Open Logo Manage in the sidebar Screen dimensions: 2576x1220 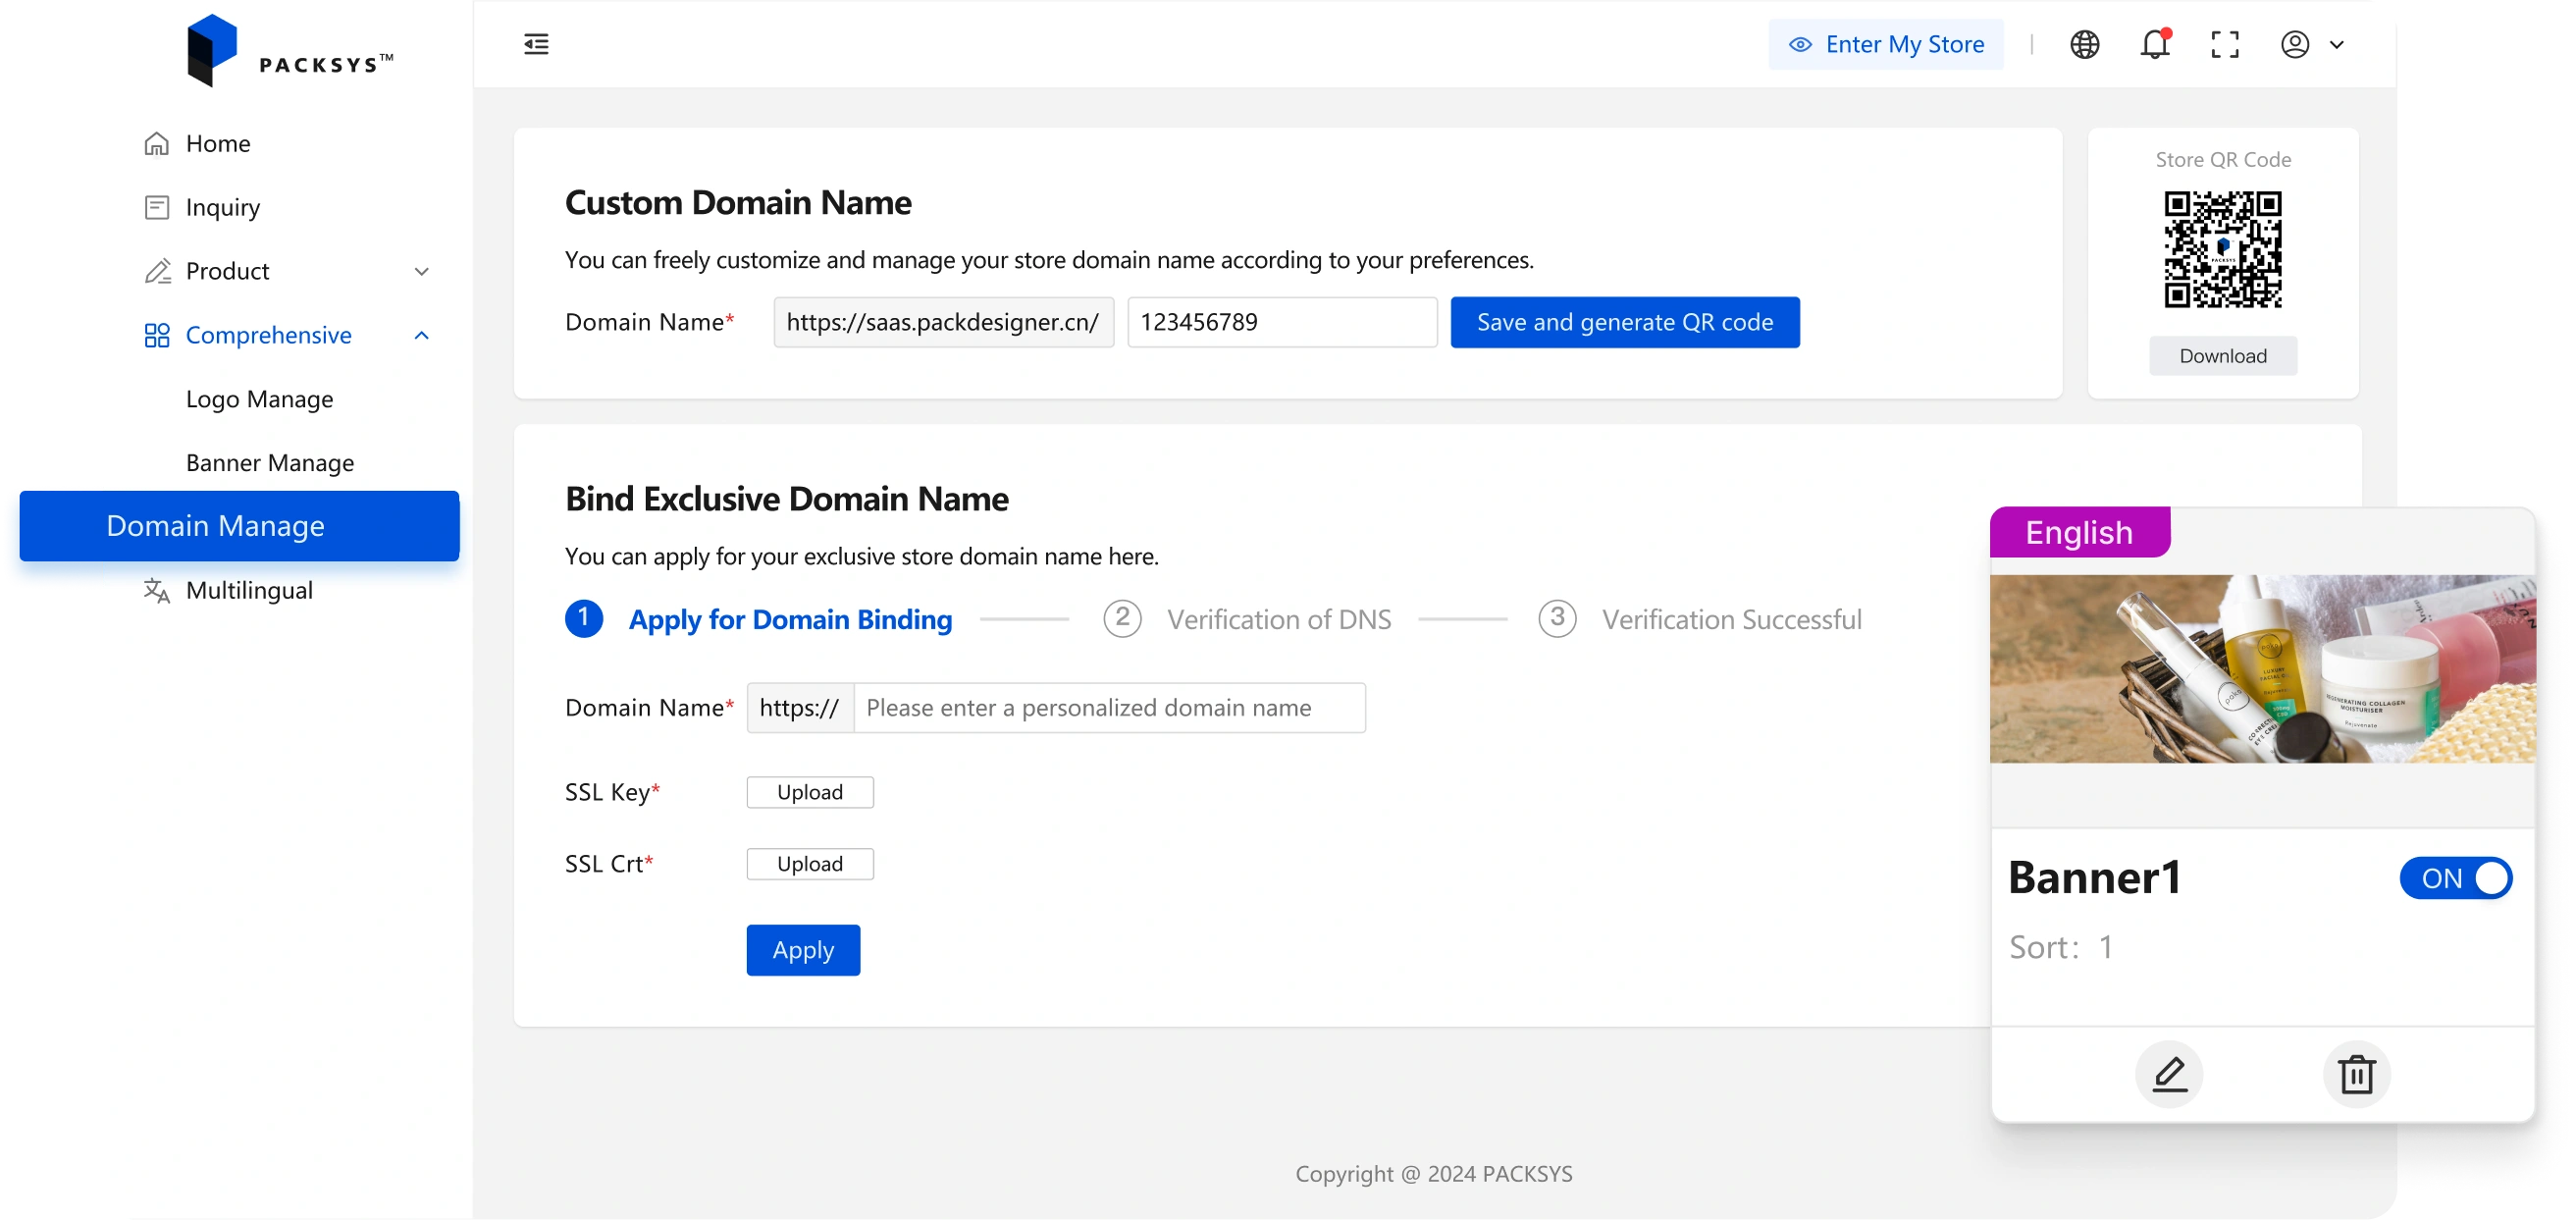[x=259, y=399]
